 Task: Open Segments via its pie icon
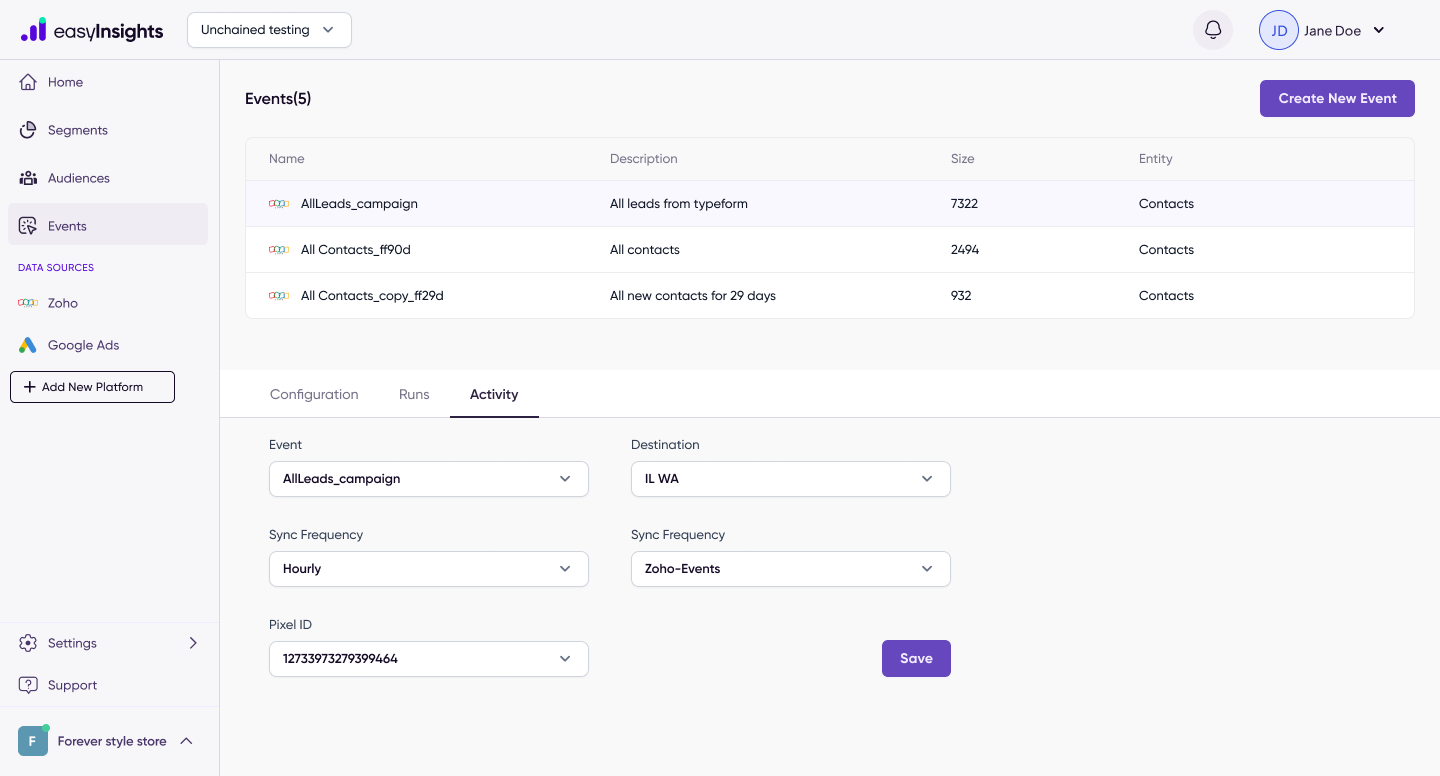click(x=28, y=130)
